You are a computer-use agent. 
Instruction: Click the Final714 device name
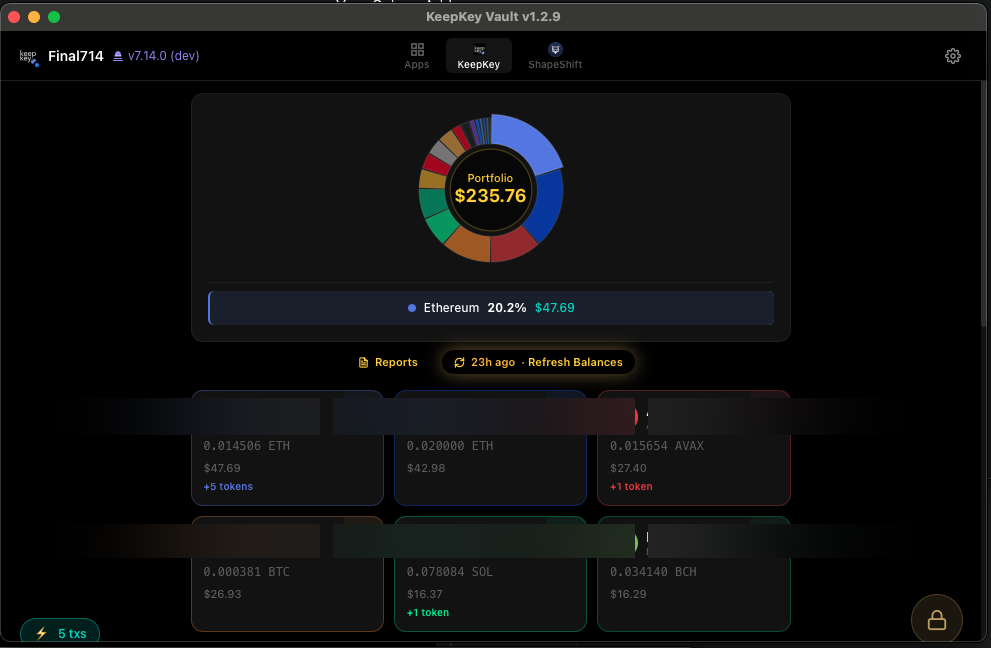point(75,56)
